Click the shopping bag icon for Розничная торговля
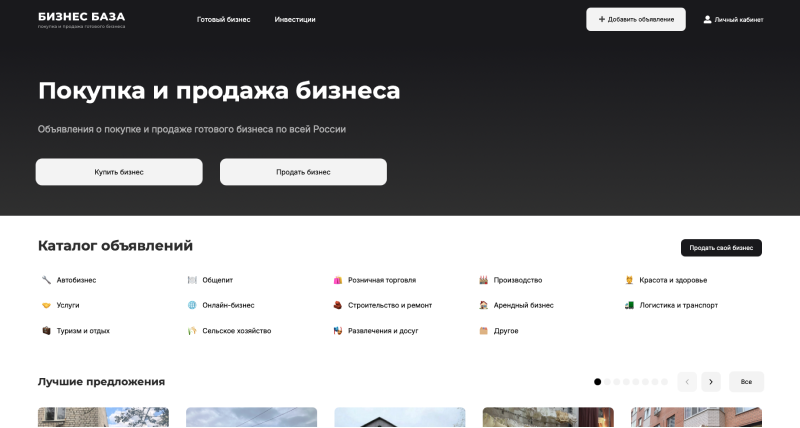The width and height of the screenshot is (800, 428). pos(338,280)
